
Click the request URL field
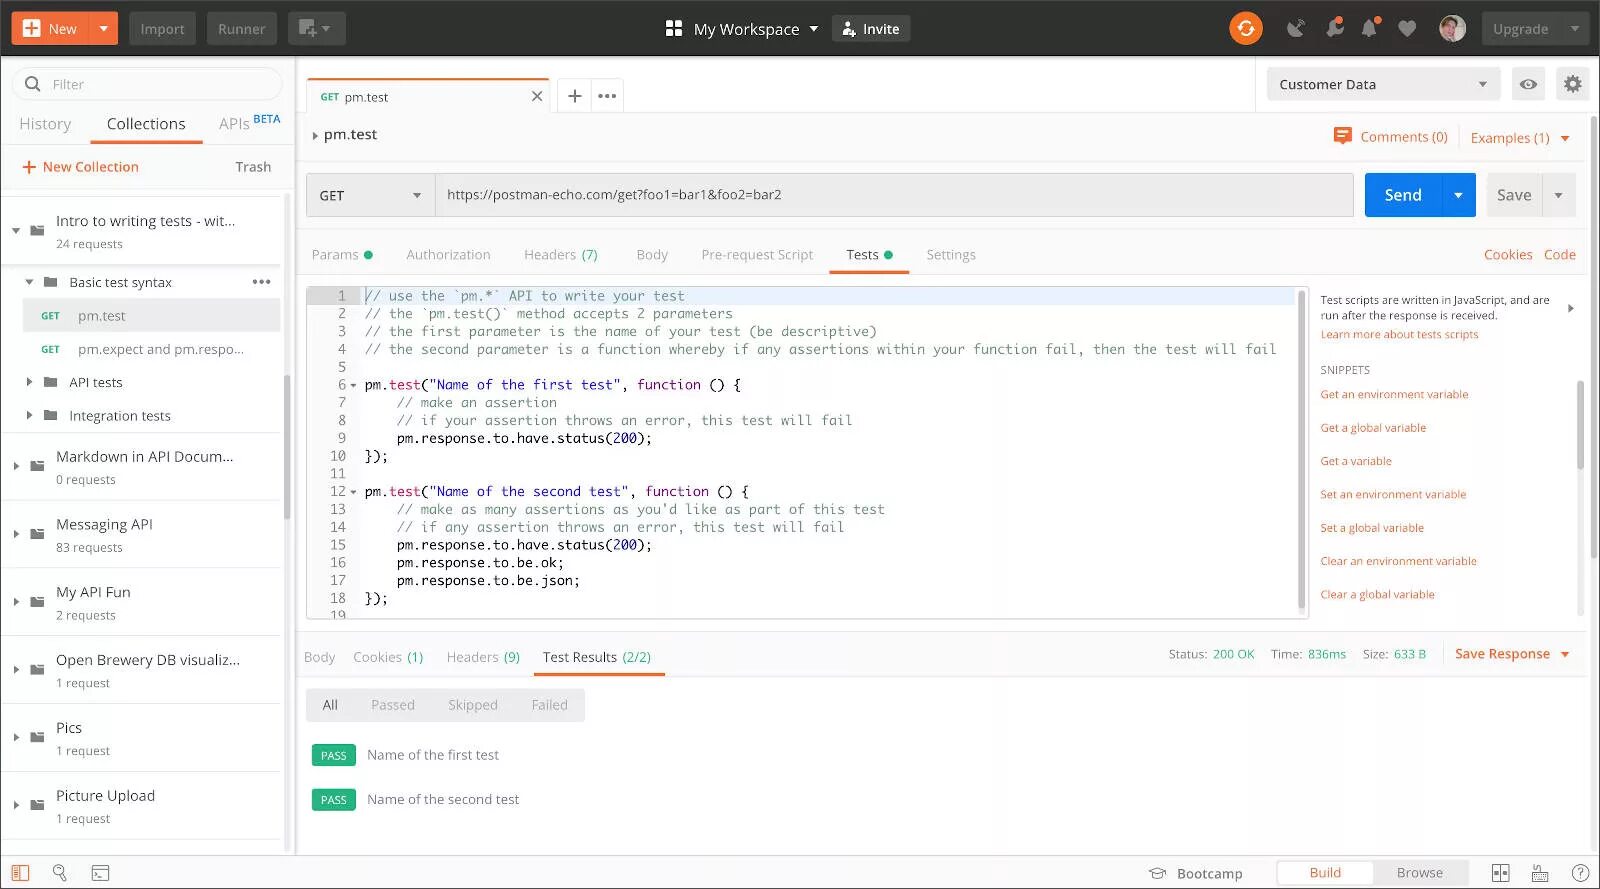tap(894, 195)
